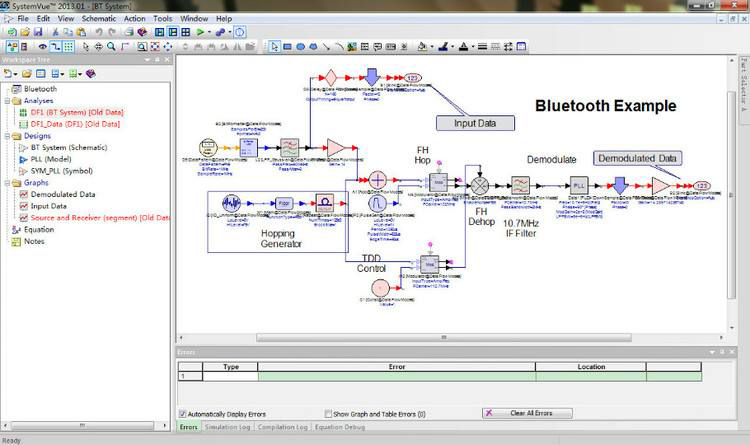Open the Run simulation dropdown arrow
The height and width of the screenshot is (445, 750).
point(209,33)
